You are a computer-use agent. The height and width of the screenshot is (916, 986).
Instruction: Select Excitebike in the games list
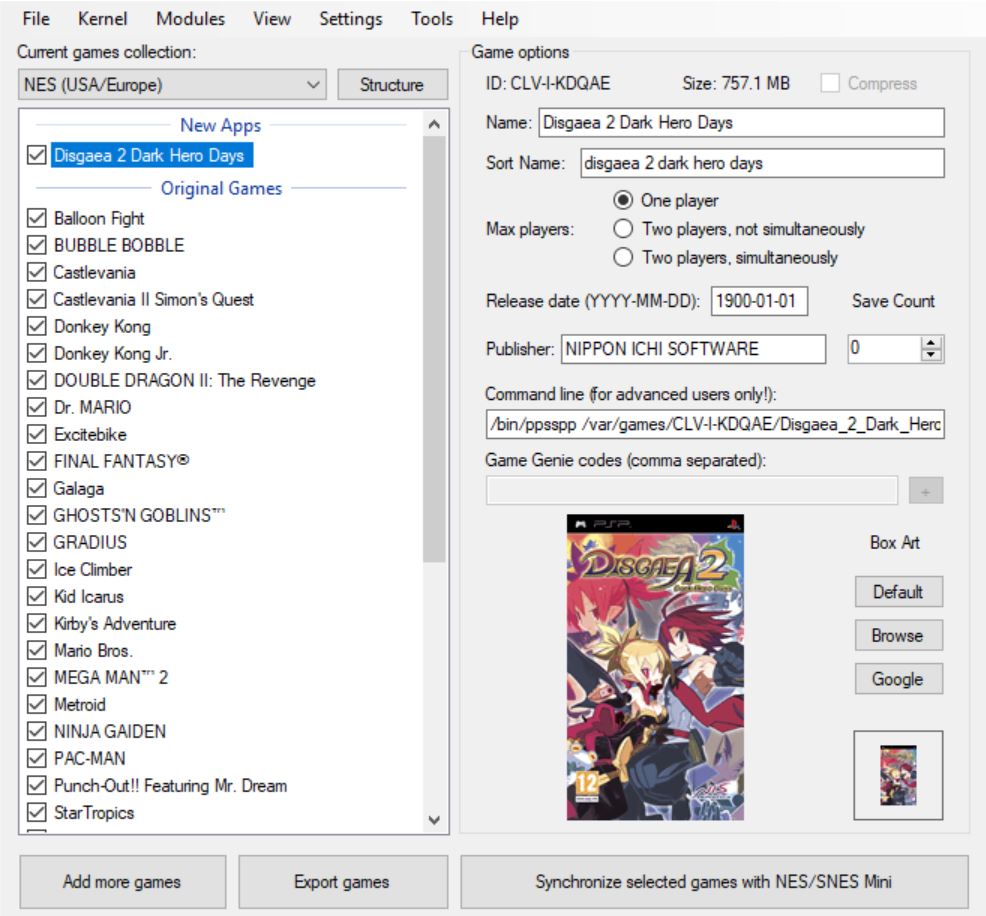point(91,435)
